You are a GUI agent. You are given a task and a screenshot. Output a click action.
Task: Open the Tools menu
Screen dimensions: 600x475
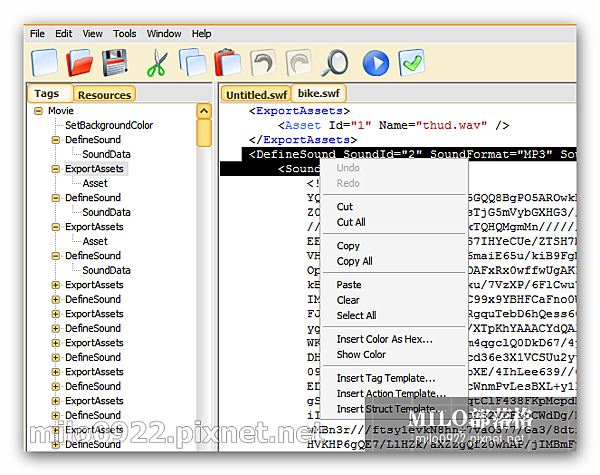coord(125,34)
